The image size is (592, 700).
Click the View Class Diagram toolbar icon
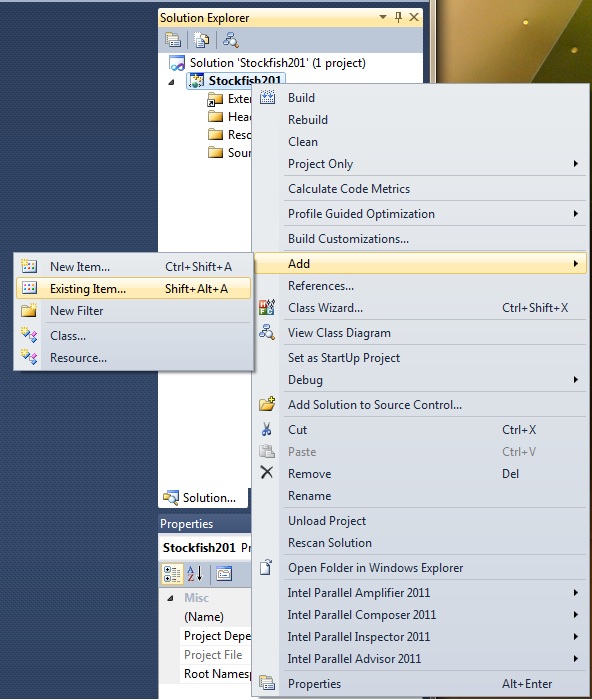pyautogui.click(x=231, y=40)
